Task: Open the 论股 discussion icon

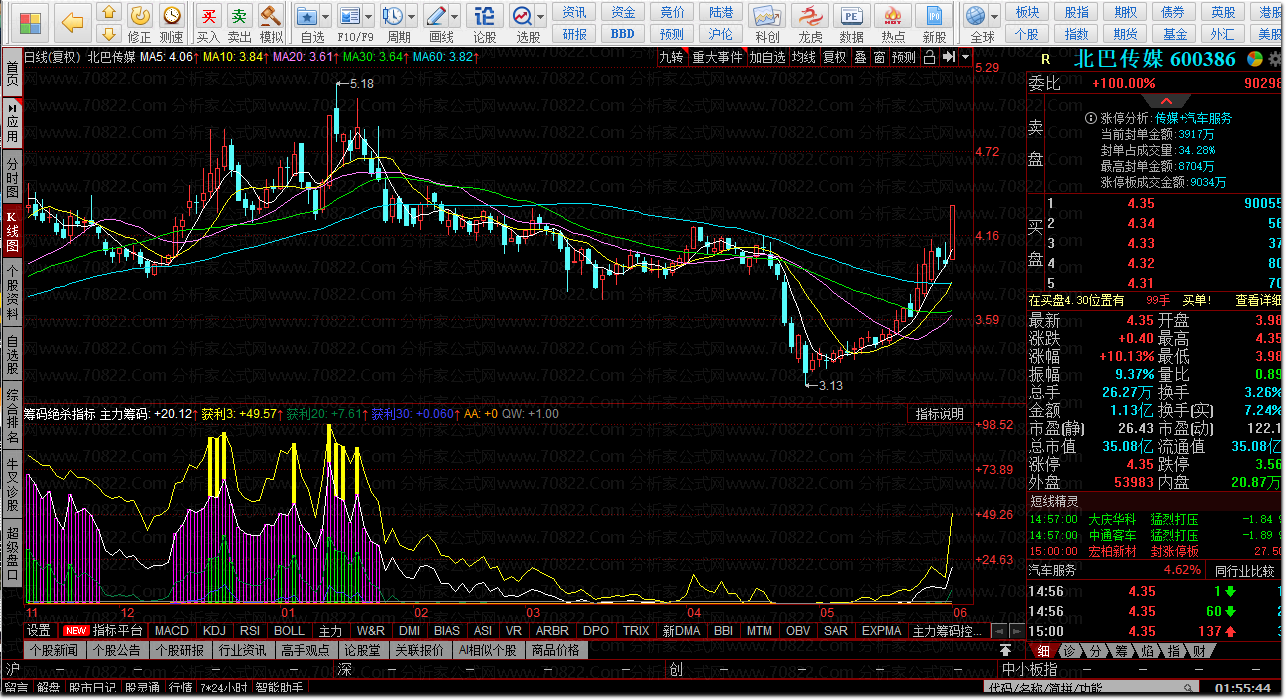Action: 484,16
